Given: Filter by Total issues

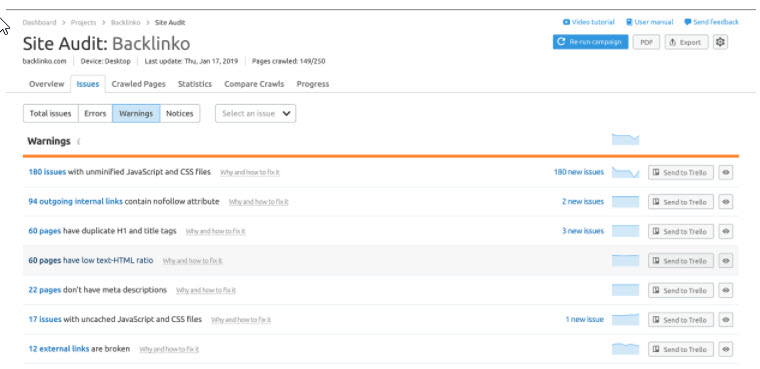Looking at the screenshot, I should point(50,113).
